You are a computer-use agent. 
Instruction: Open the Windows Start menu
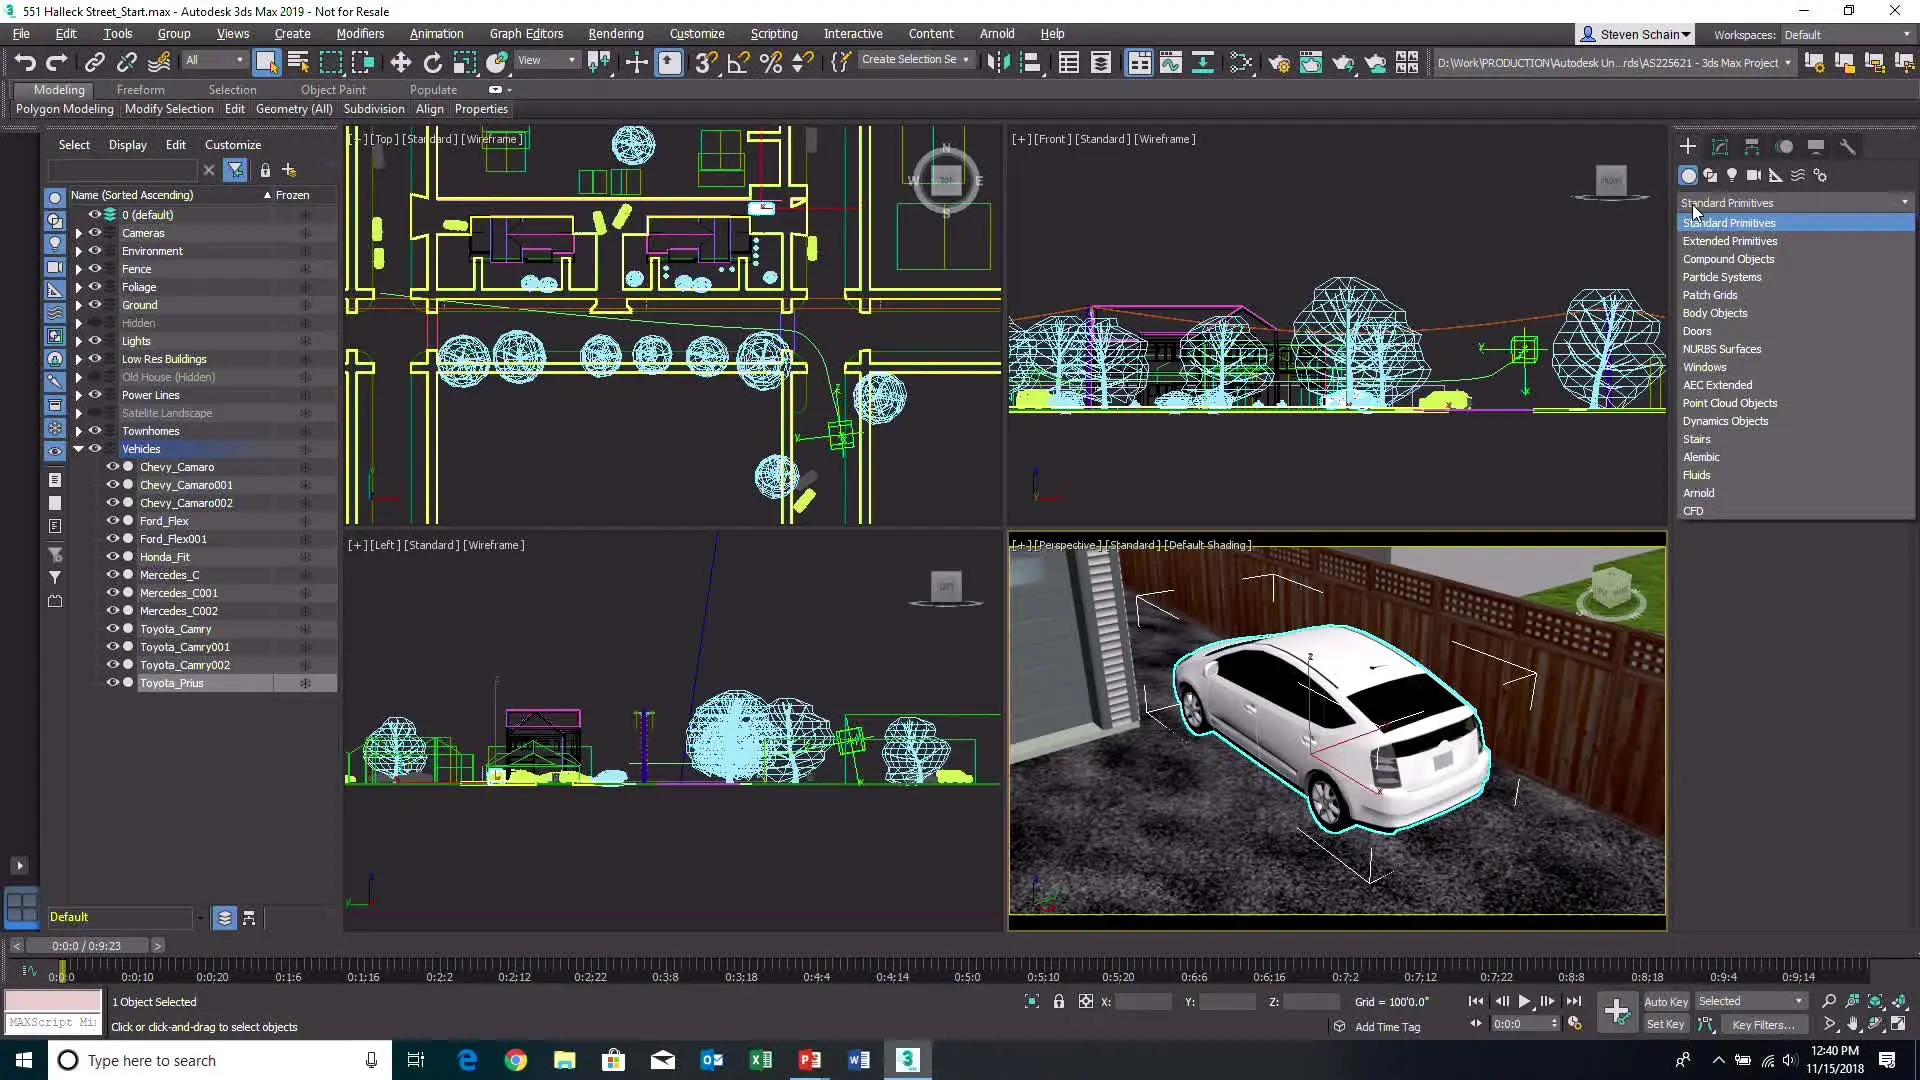[x=24, y=1060]
